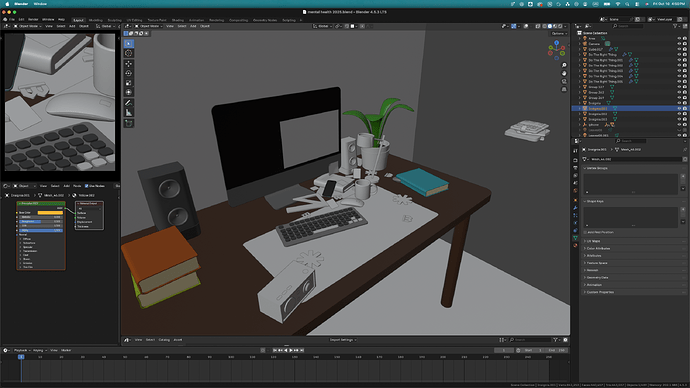The height and width of the screenshot is (388, 690).
Task: Open the Output properties tab icon
Action: [575, 168]
